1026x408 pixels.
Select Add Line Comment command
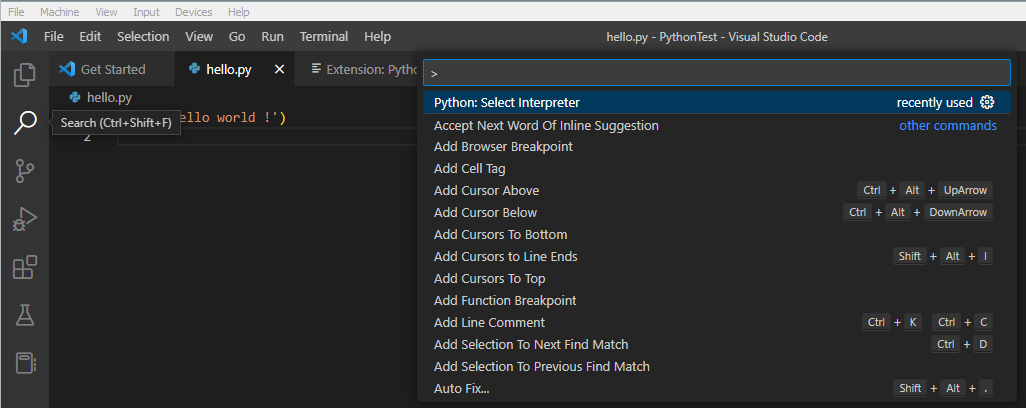716,322
